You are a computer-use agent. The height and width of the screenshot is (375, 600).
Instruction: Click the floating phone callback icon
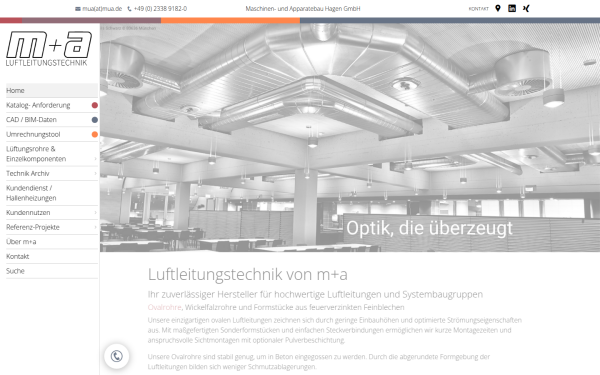[x=117, y=356]
